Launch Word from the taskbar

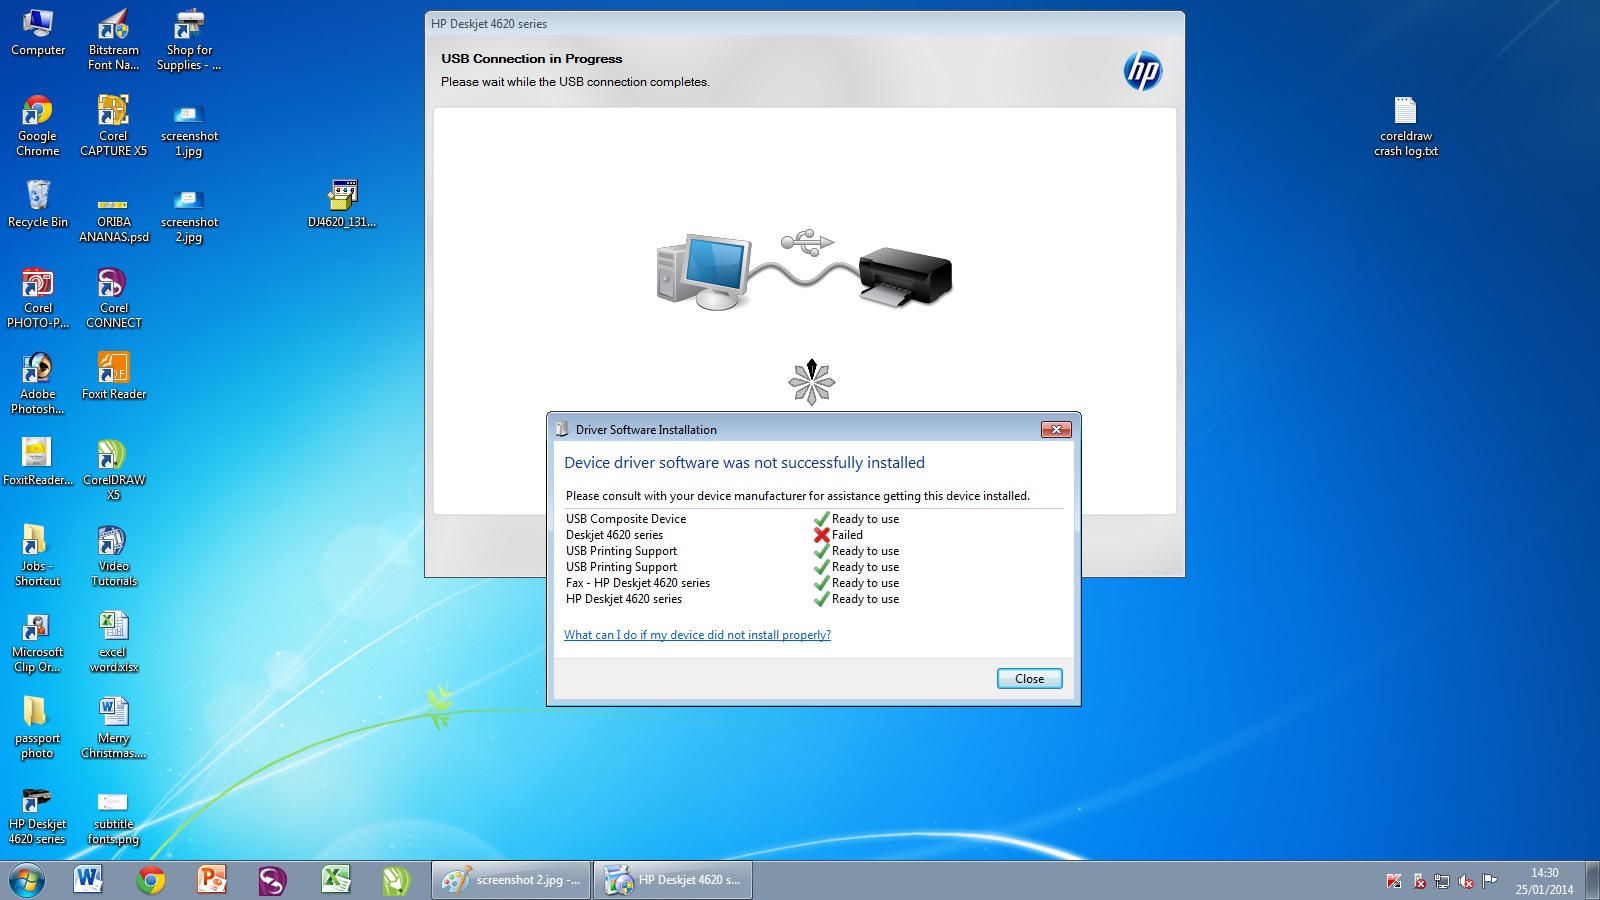pos(88,880)
